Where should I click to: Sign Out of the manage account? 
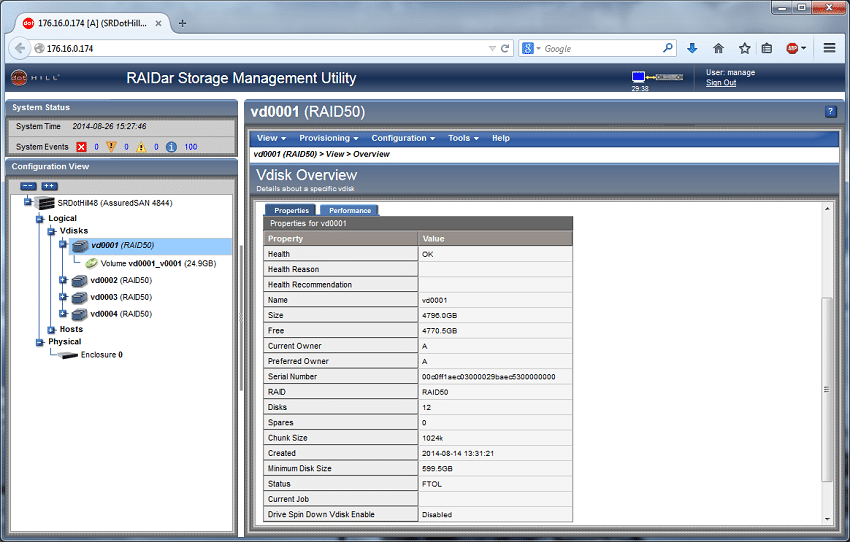721,83
